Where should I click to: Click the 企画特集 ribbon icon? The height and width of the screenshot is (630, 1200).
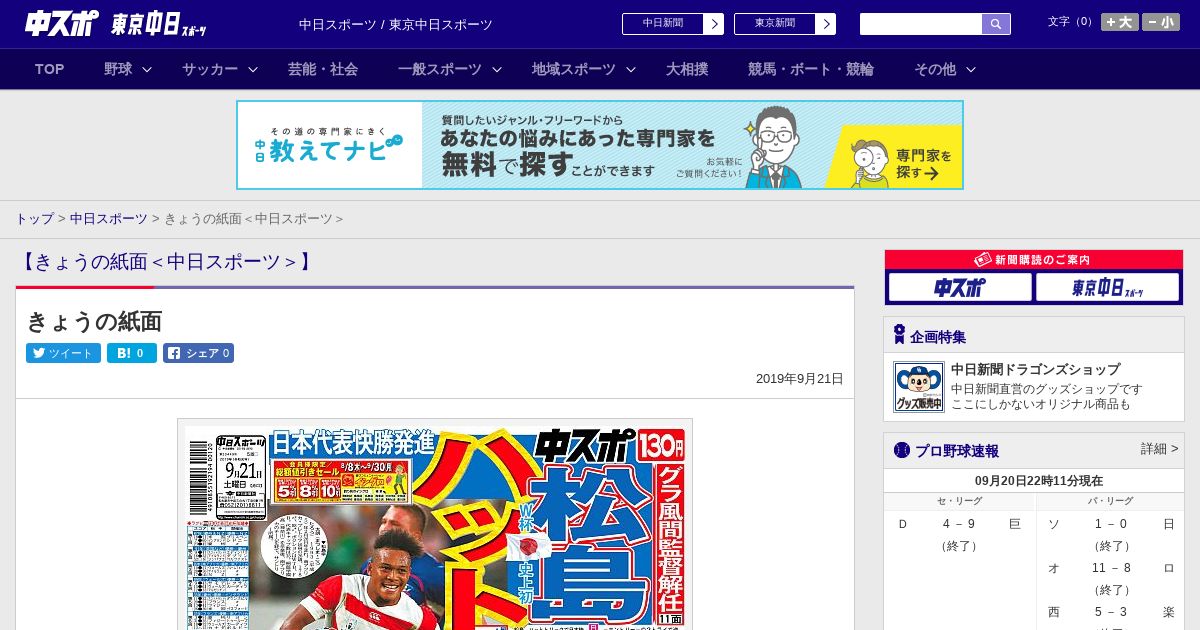899,335
